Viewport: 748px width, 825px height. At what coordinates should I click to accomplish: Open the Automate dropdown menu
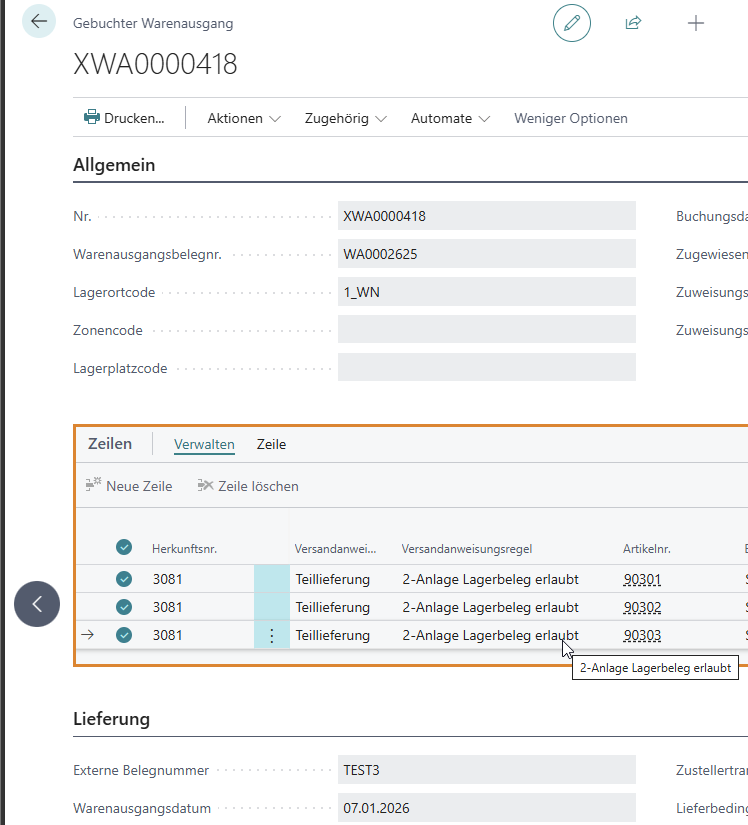[450, 118]
